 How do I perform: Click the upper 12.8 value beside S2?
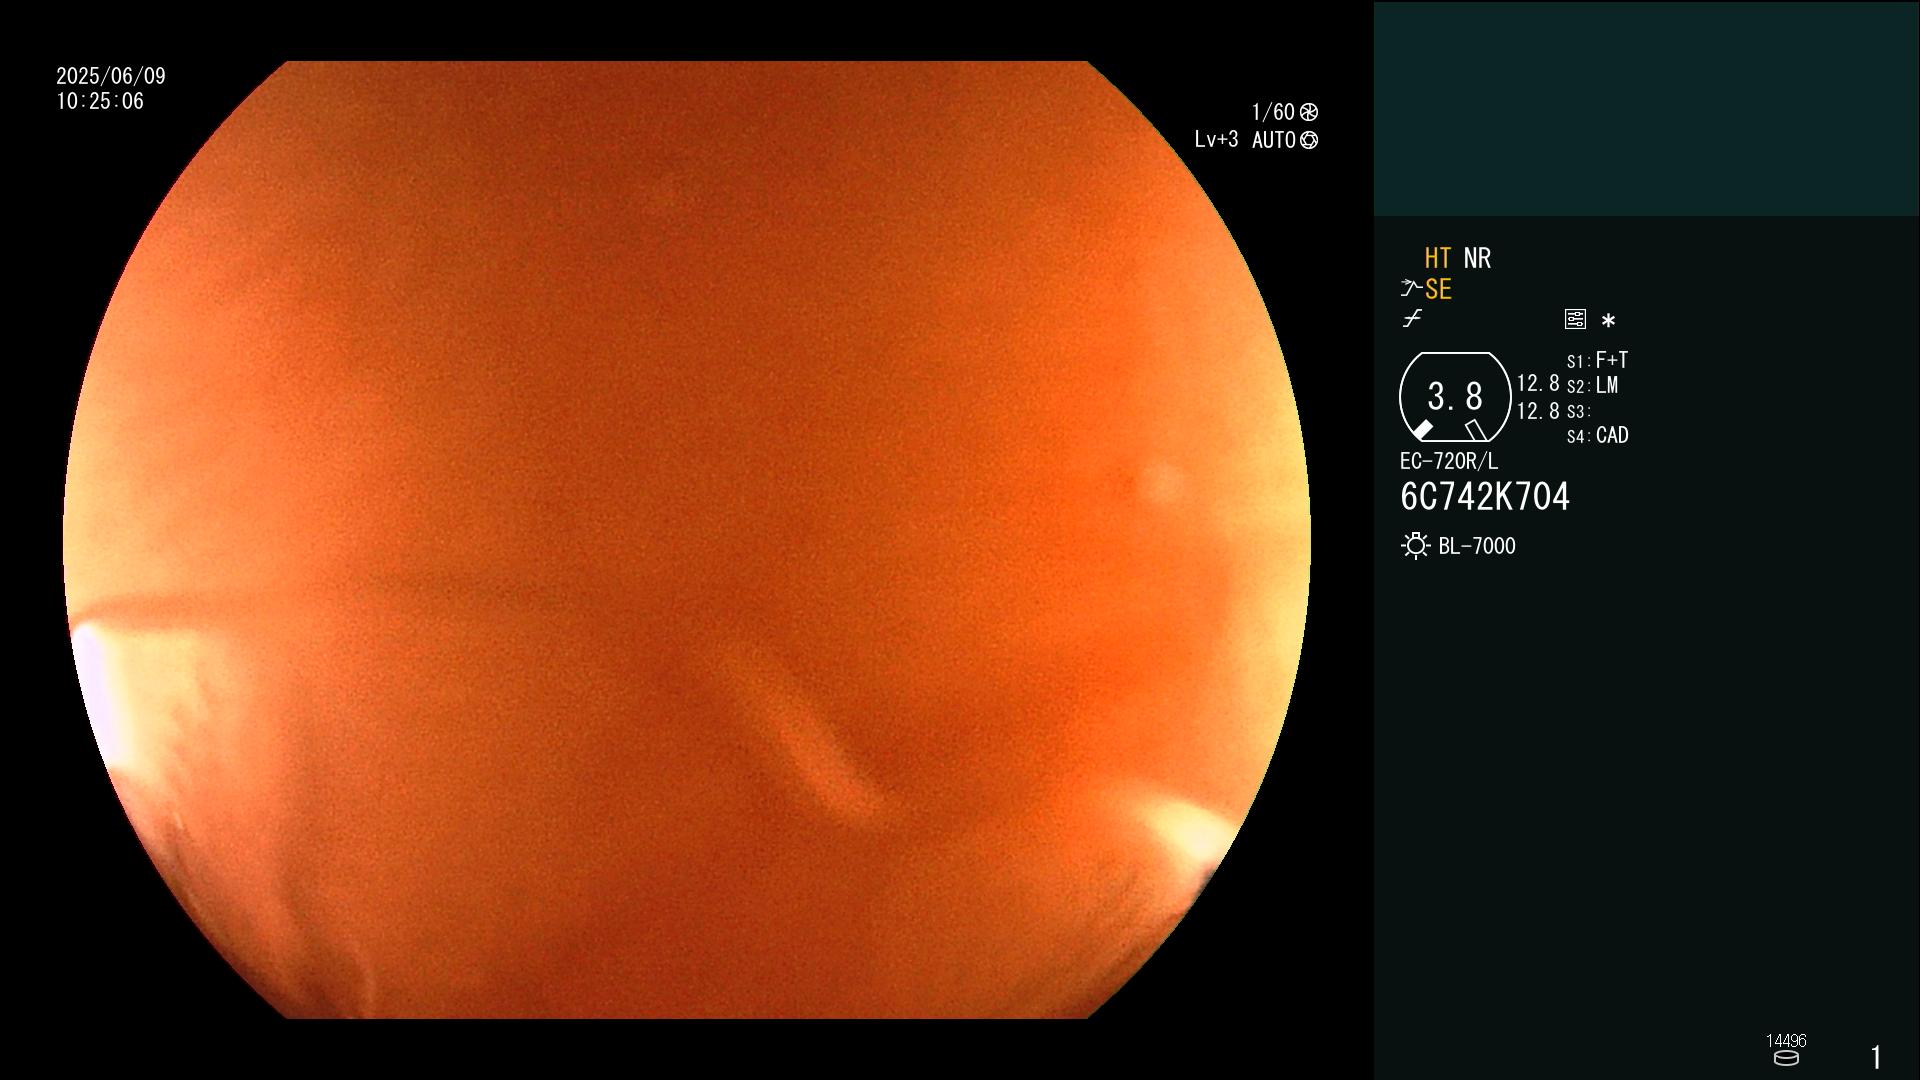(1538, 384)
